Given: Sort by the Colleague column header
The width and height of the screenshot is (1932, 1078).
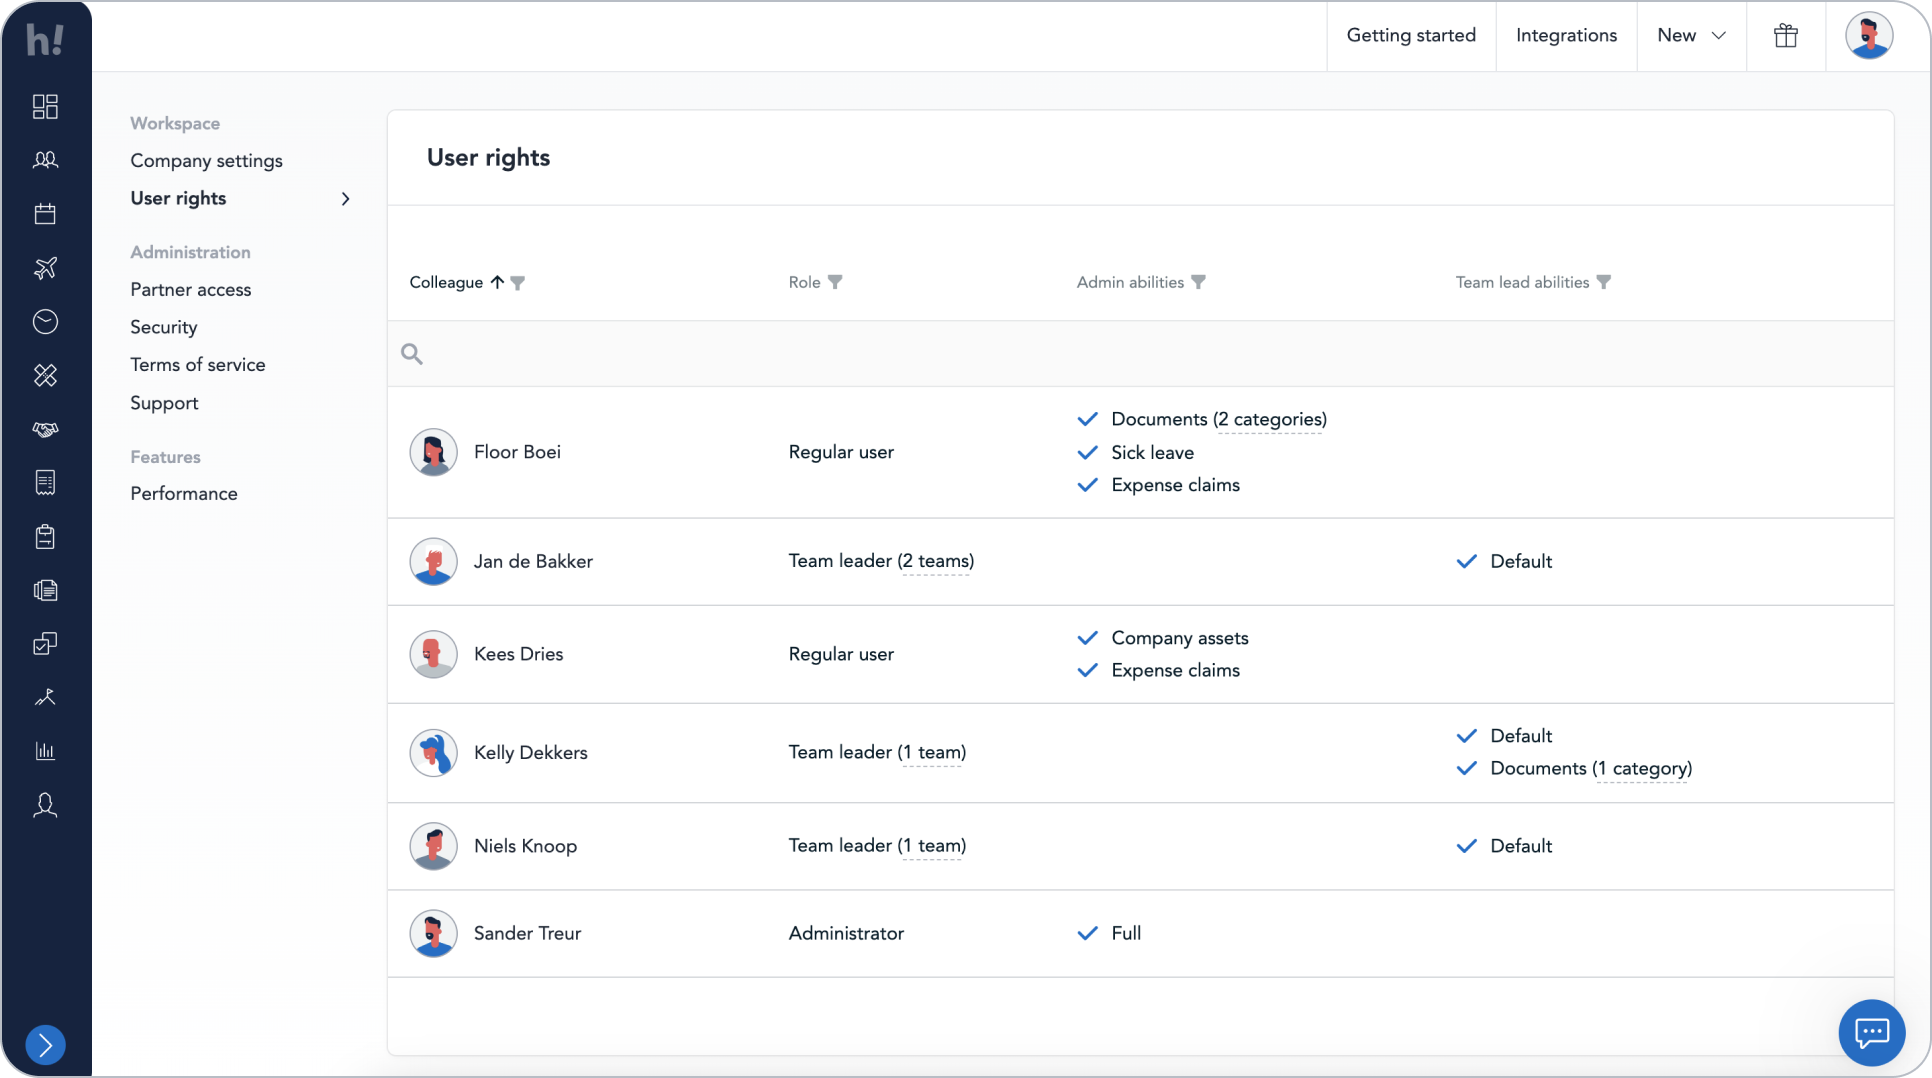Looking at the screenshot, I should (446, 282).
